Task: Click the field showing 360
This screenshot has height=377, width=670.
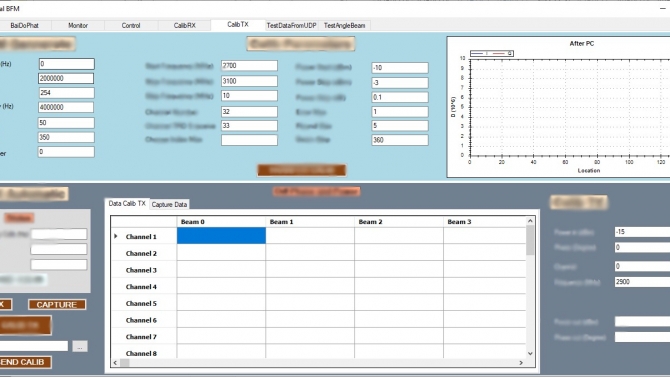Action: [x=400, y=140]
